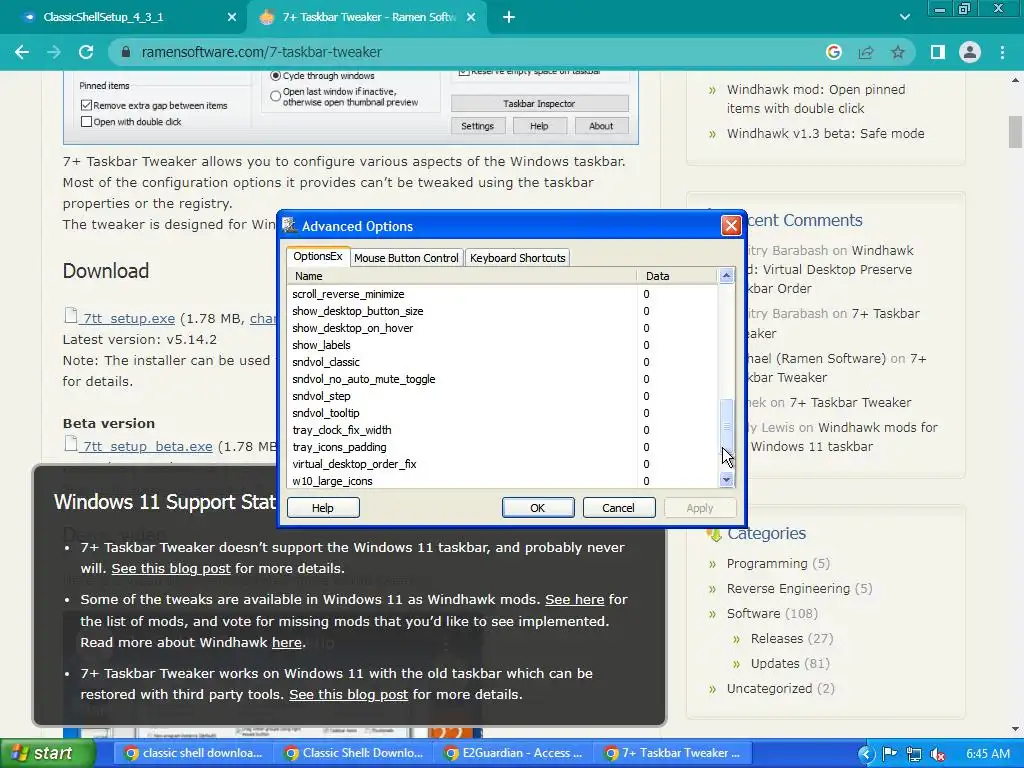
Task: Click the page scrollbar thumb
Action: (x=1015, y=133)
